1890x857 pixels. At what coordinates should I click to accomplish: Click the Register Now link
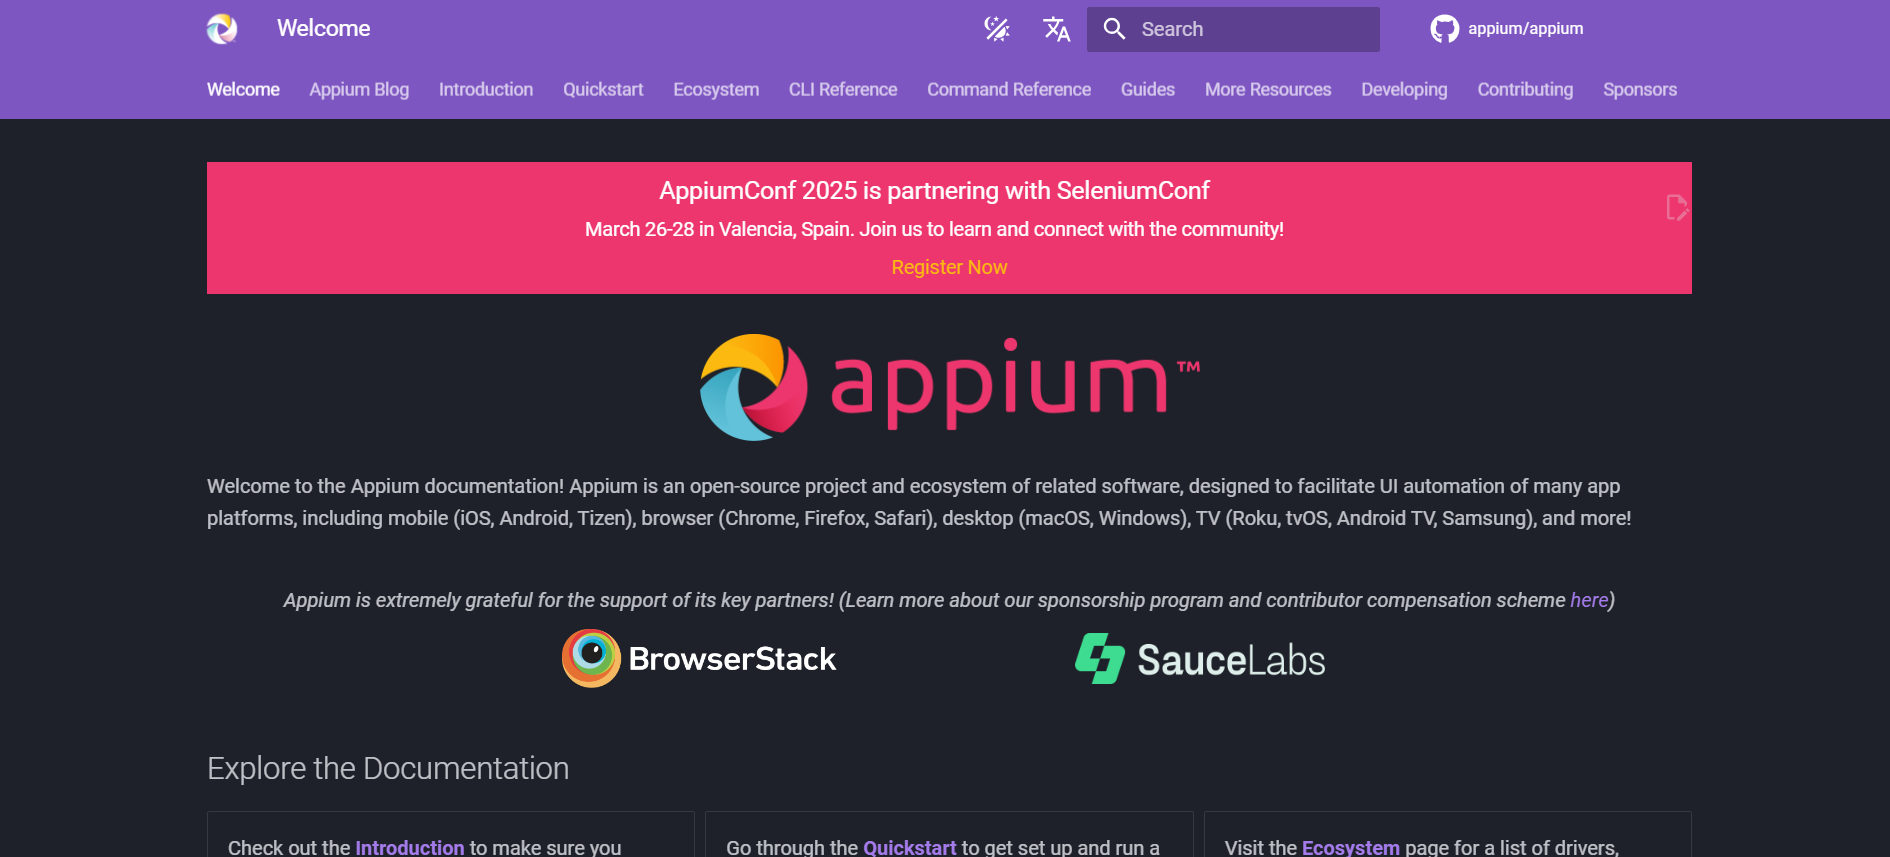[949, 267]
